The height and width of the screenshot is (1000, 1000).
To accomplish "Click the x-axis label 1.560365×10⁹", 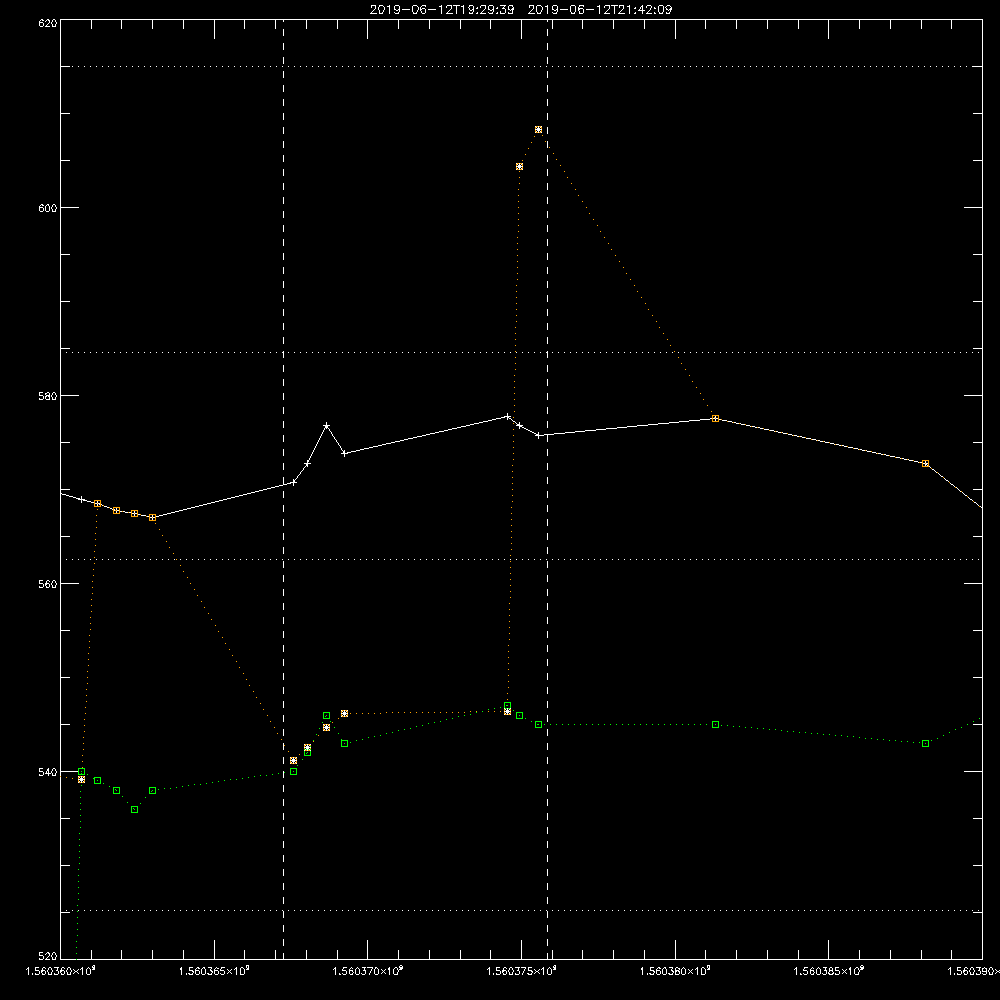I will coord(214,971).
